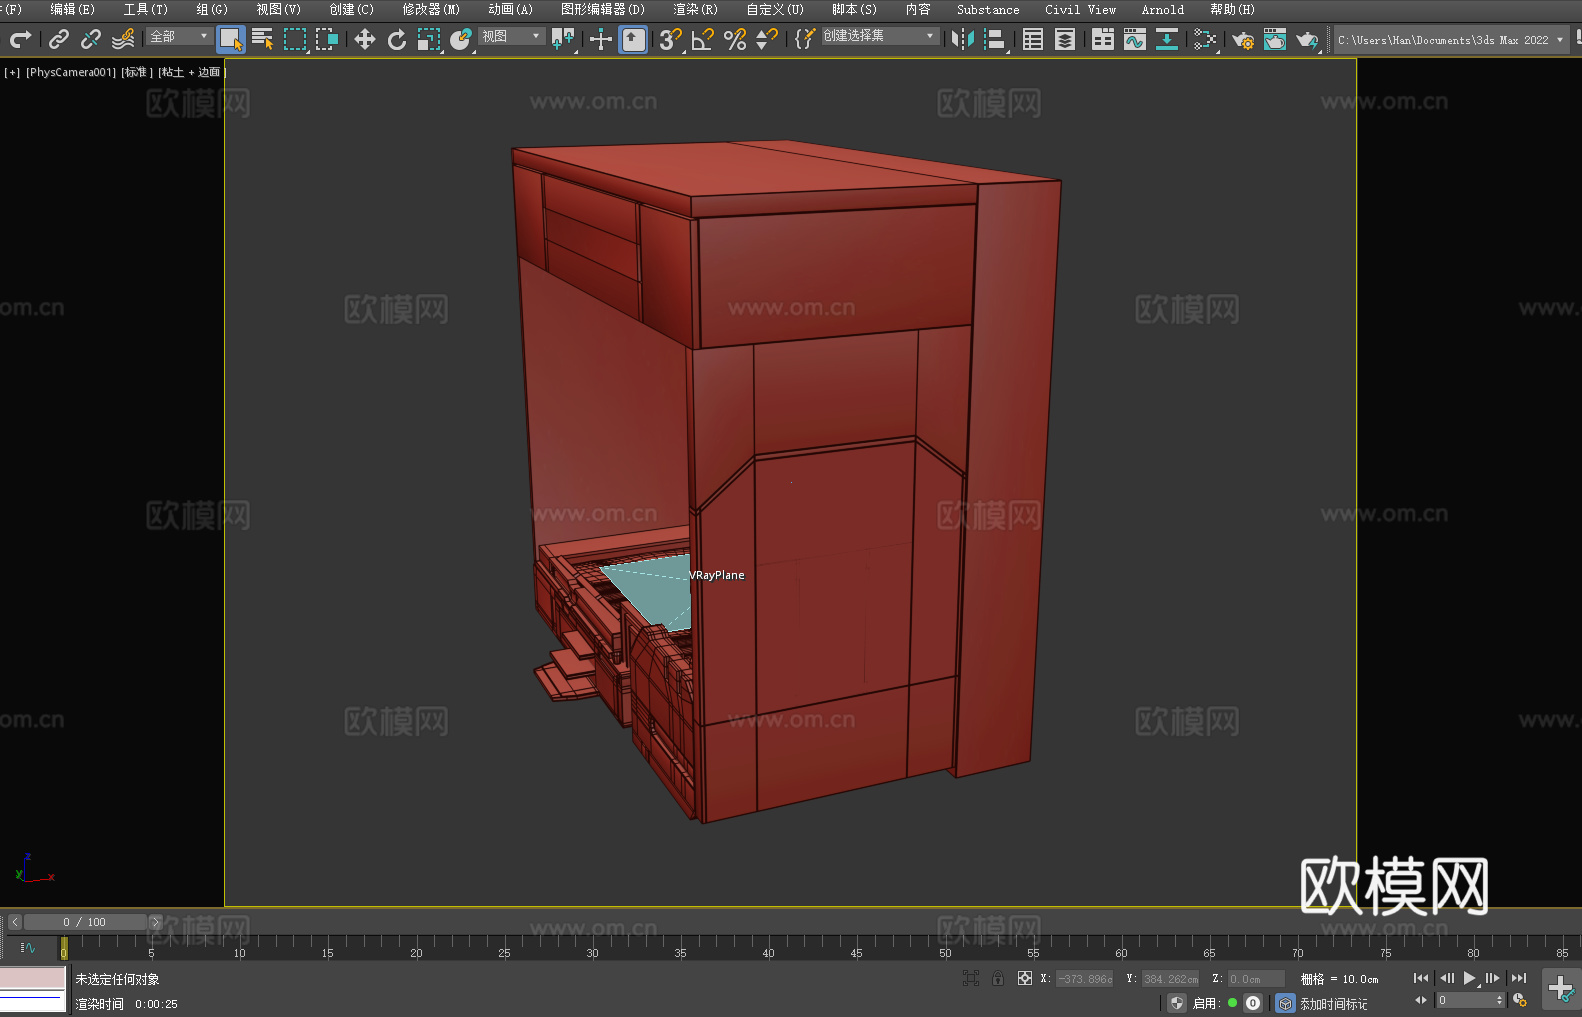Viewport: 1582px width, 1017px height.
Task: Click the Render Production teapot icon
Action: coord(1307,39)
